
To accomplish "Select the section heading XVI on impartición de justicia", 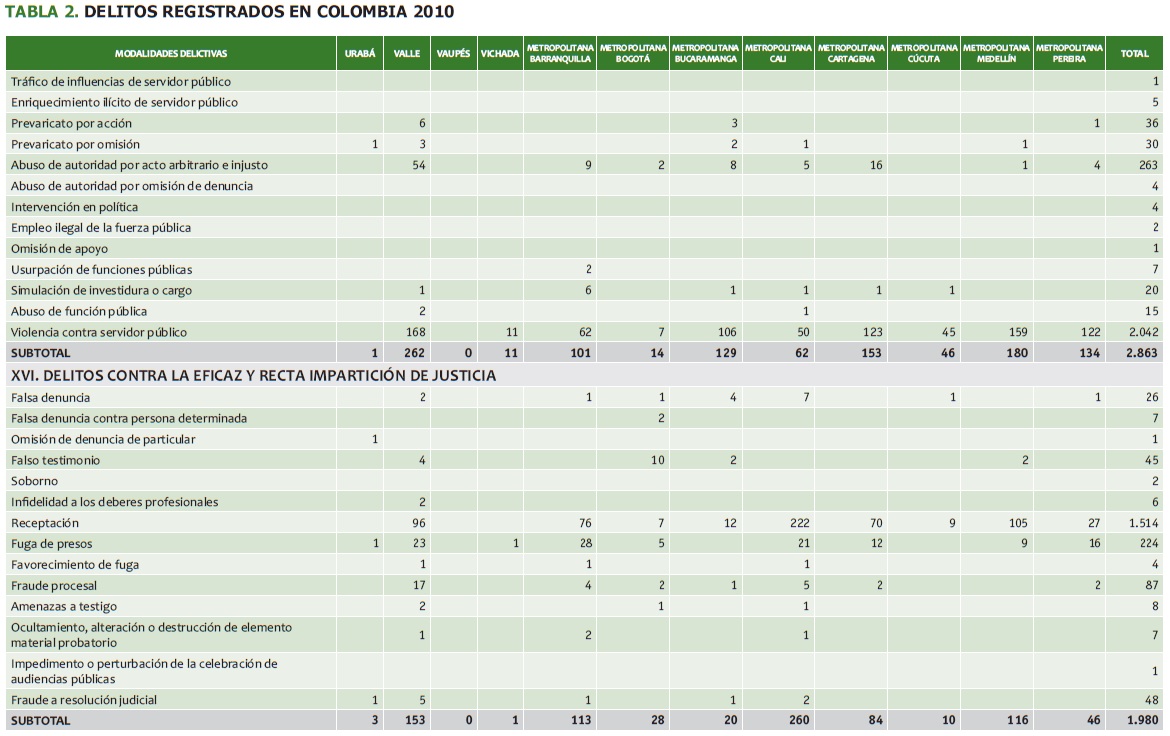I will (253, 376).
